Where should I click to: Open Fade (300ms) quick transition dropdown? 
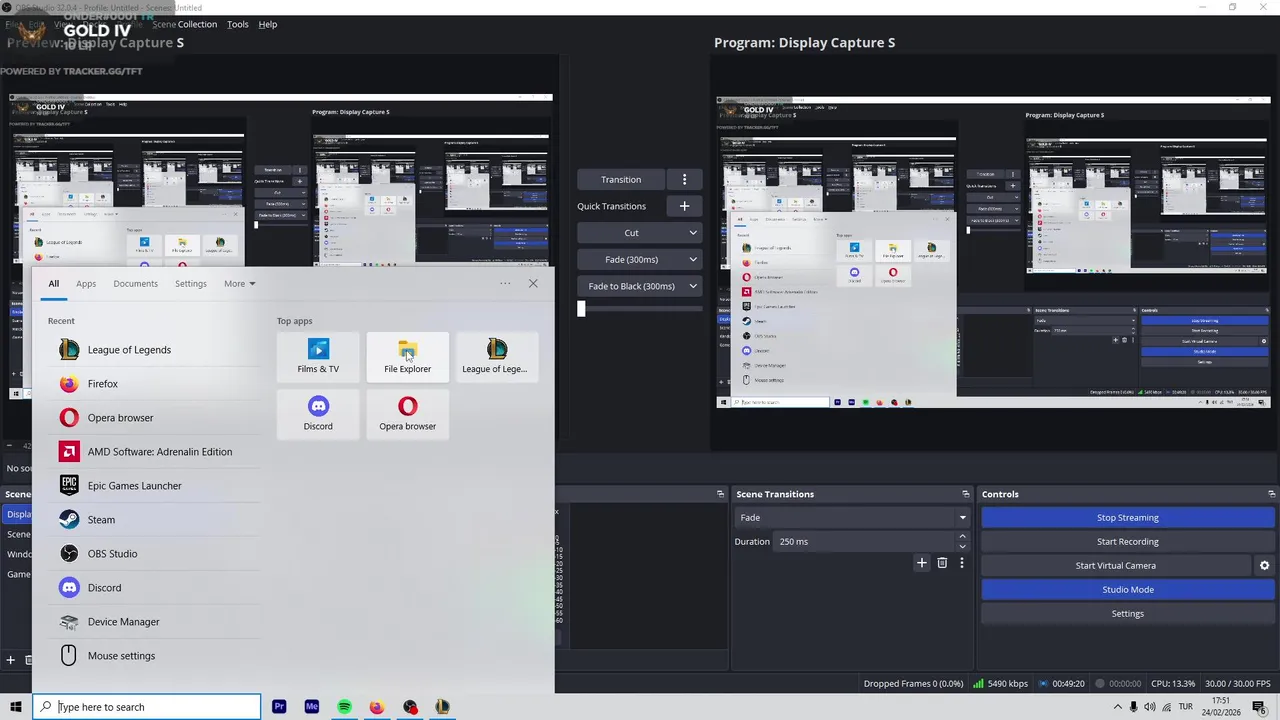point(639,260)
